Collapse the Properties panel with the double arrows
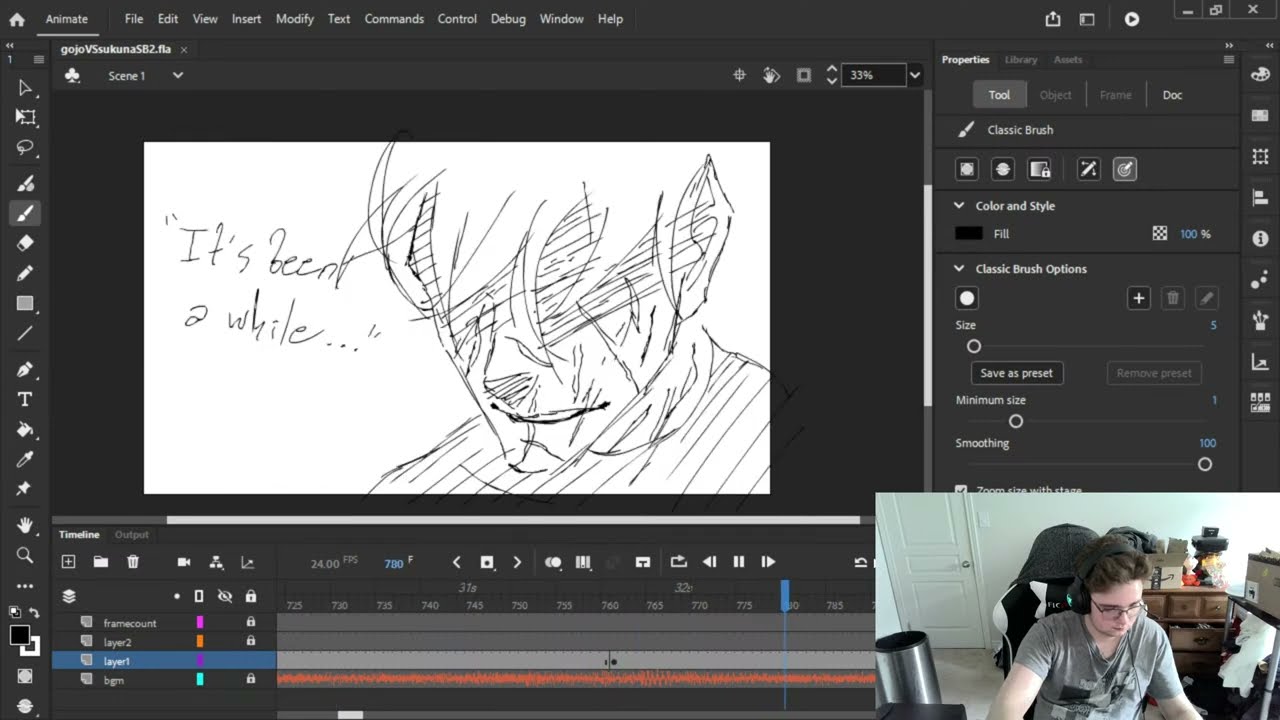 (x=1229, y=45)
